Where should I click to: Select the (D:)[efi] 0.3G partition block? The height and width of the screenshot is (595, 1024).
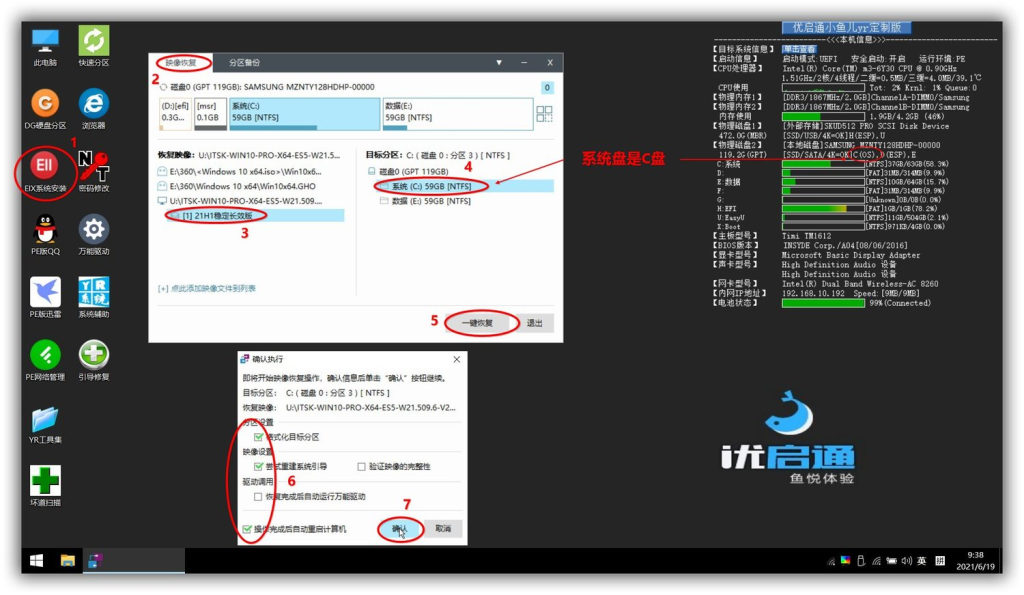(x=175, y=112)
